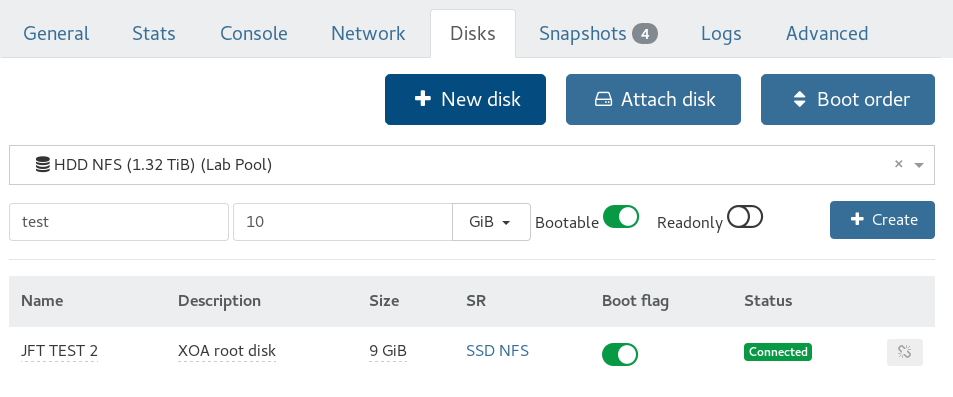This screenshot has height=397, width=953.
Task: Click the disk name field containing test
Action: [119, 222]
